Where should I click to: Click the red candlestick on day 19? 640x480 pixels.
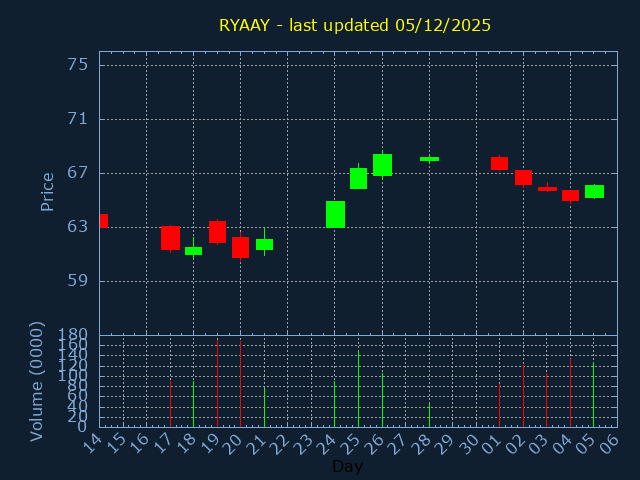click(x=217, y=232)
